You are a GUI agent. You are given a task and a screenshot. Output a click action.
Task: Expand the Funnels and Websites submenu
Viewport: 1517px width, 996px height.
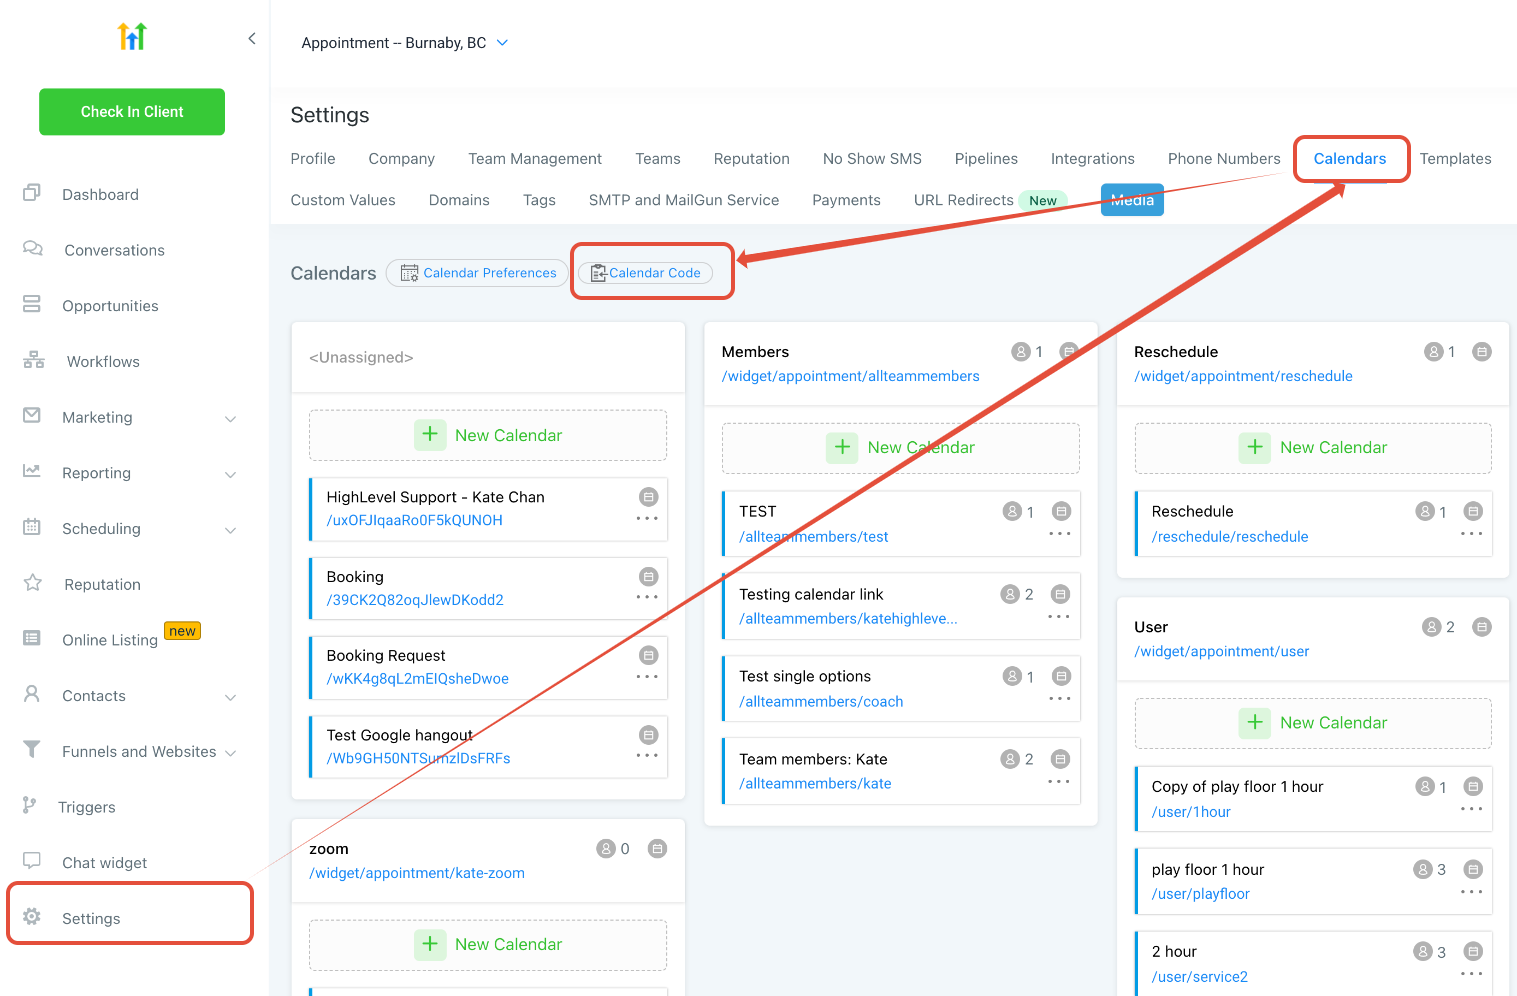click(x=231, y=753)
